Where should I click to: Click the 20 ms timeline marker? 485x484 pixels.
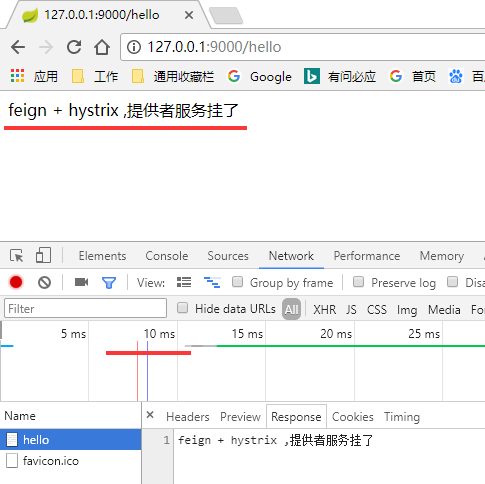click(x=336, y=334)
